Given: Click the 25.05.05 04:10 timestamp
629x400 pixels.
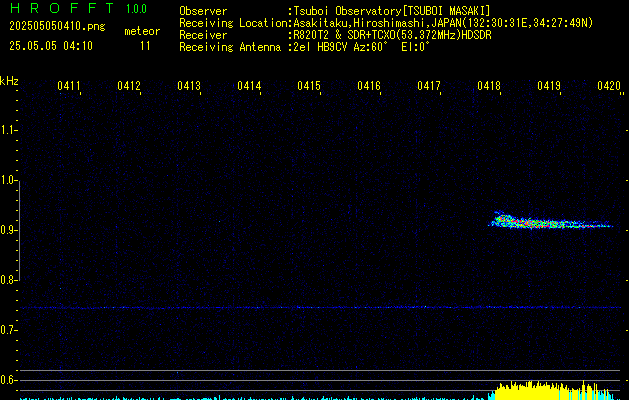Looking at the screenshot, I should [51, 46].
